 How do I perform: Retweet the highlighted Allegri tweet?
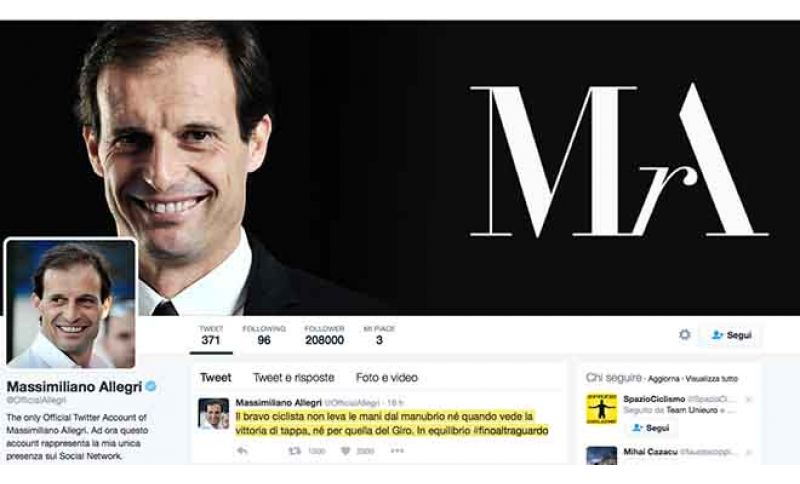click(295, 451)
